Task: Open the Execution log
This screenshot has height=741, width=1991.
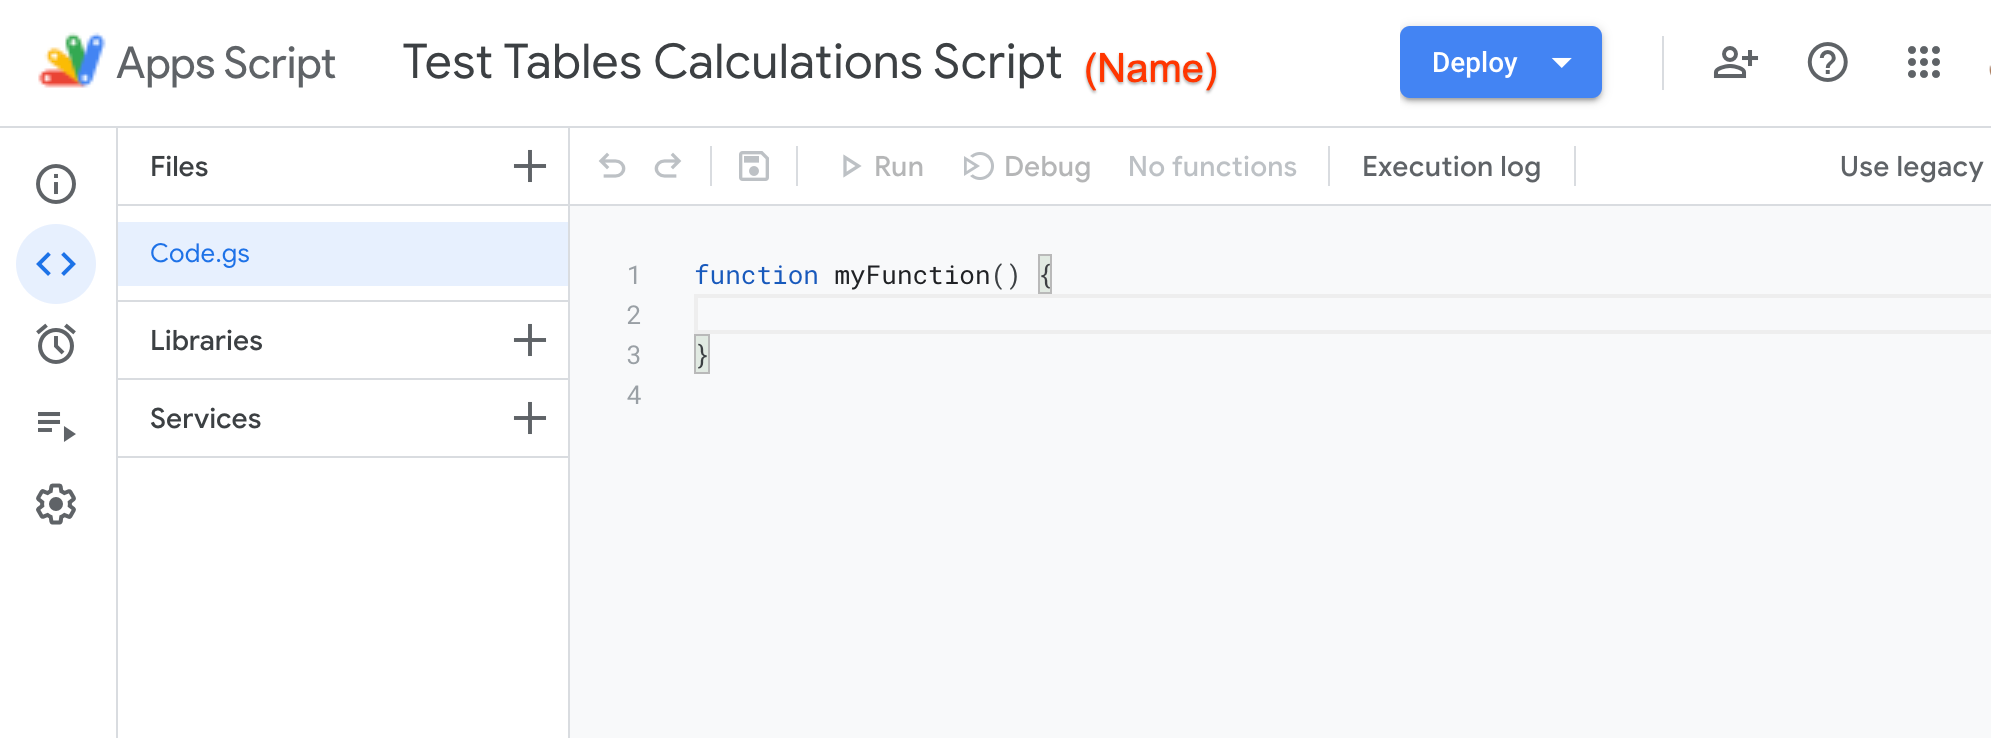Action: tap(1451, 166)
